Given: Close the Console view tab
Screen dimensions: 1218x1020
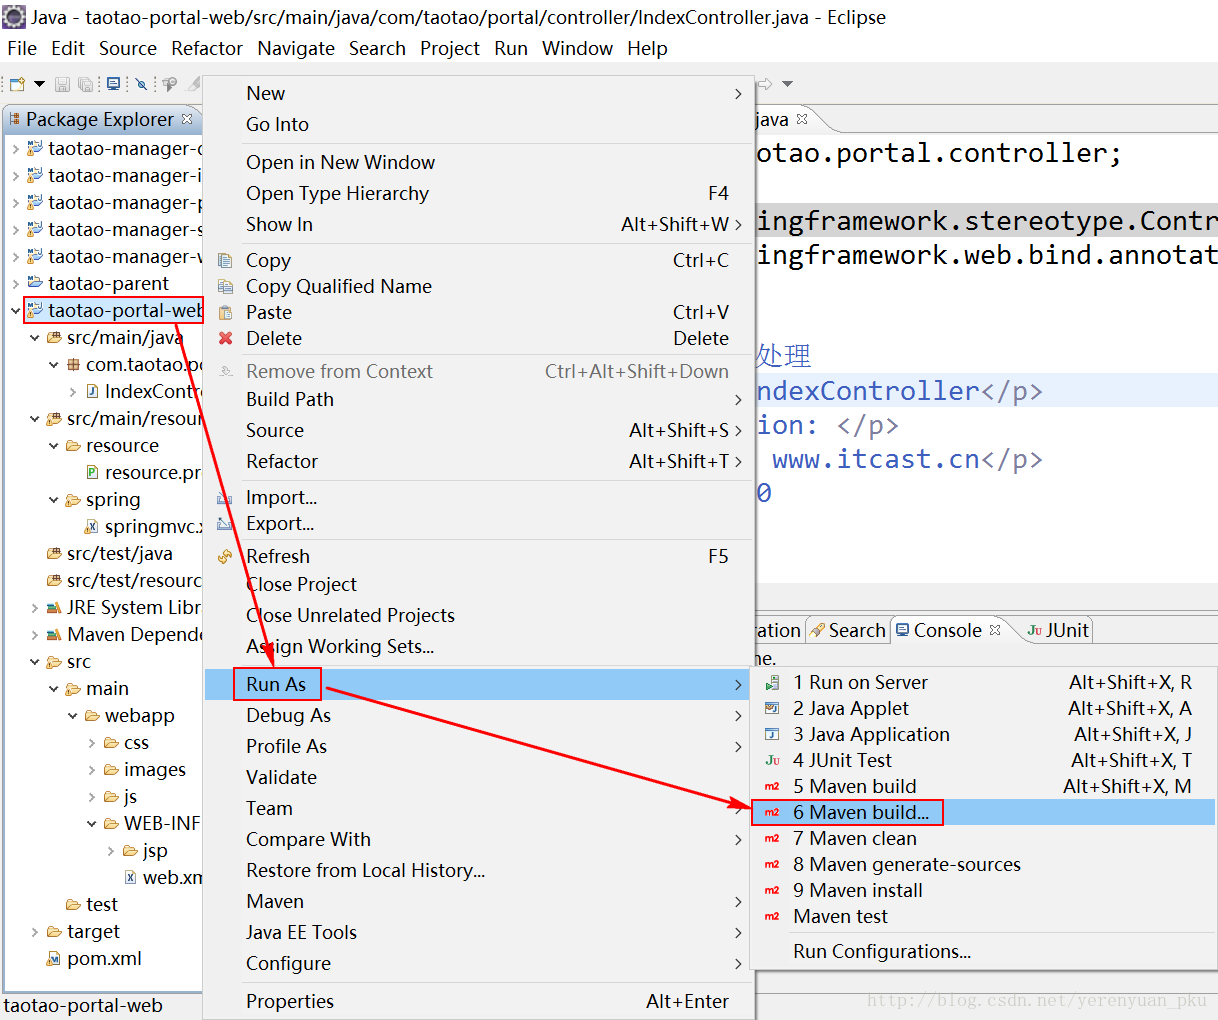Looking at the screenshot, I should [995, 630].
